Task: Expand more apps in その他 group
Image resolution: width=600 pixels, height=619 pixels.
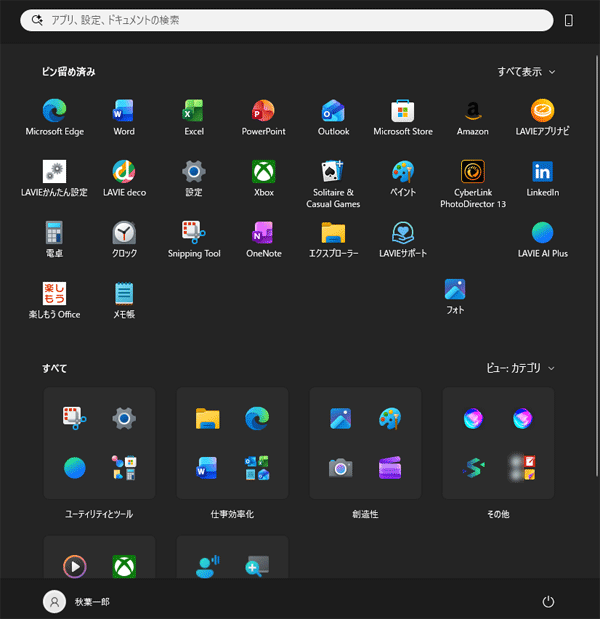Action: click(x=523, y=468)
